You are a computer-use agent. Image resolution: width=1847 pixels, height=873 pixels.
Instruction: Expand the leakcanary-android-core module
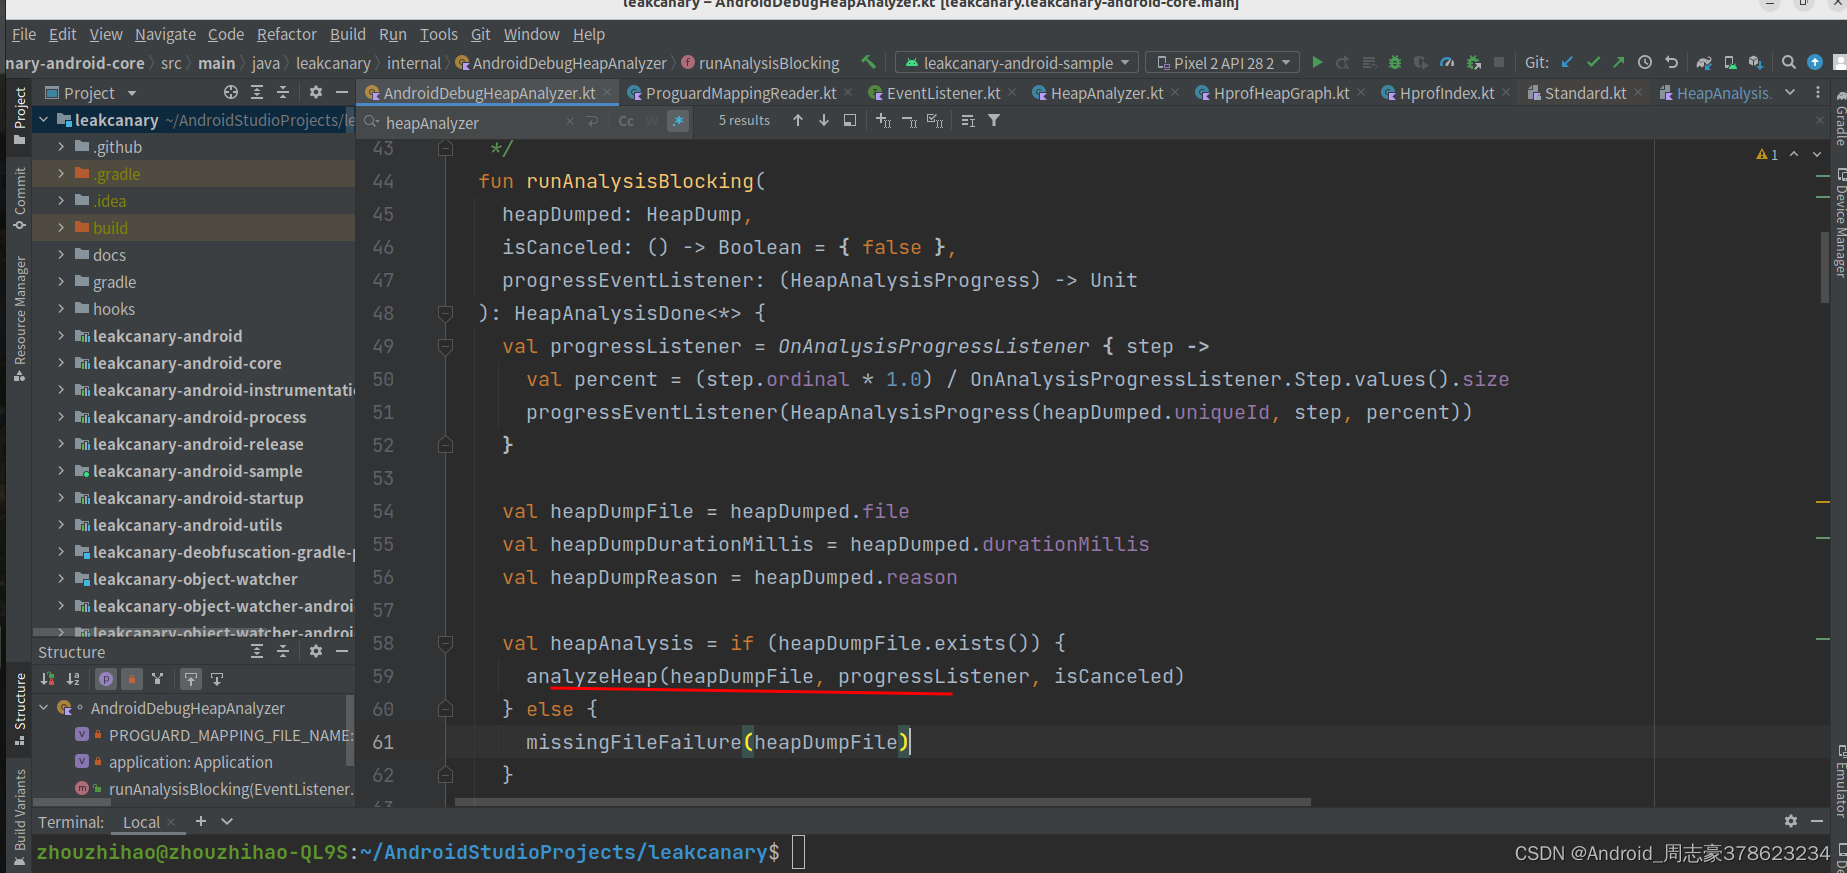click(x=61, y=363)
